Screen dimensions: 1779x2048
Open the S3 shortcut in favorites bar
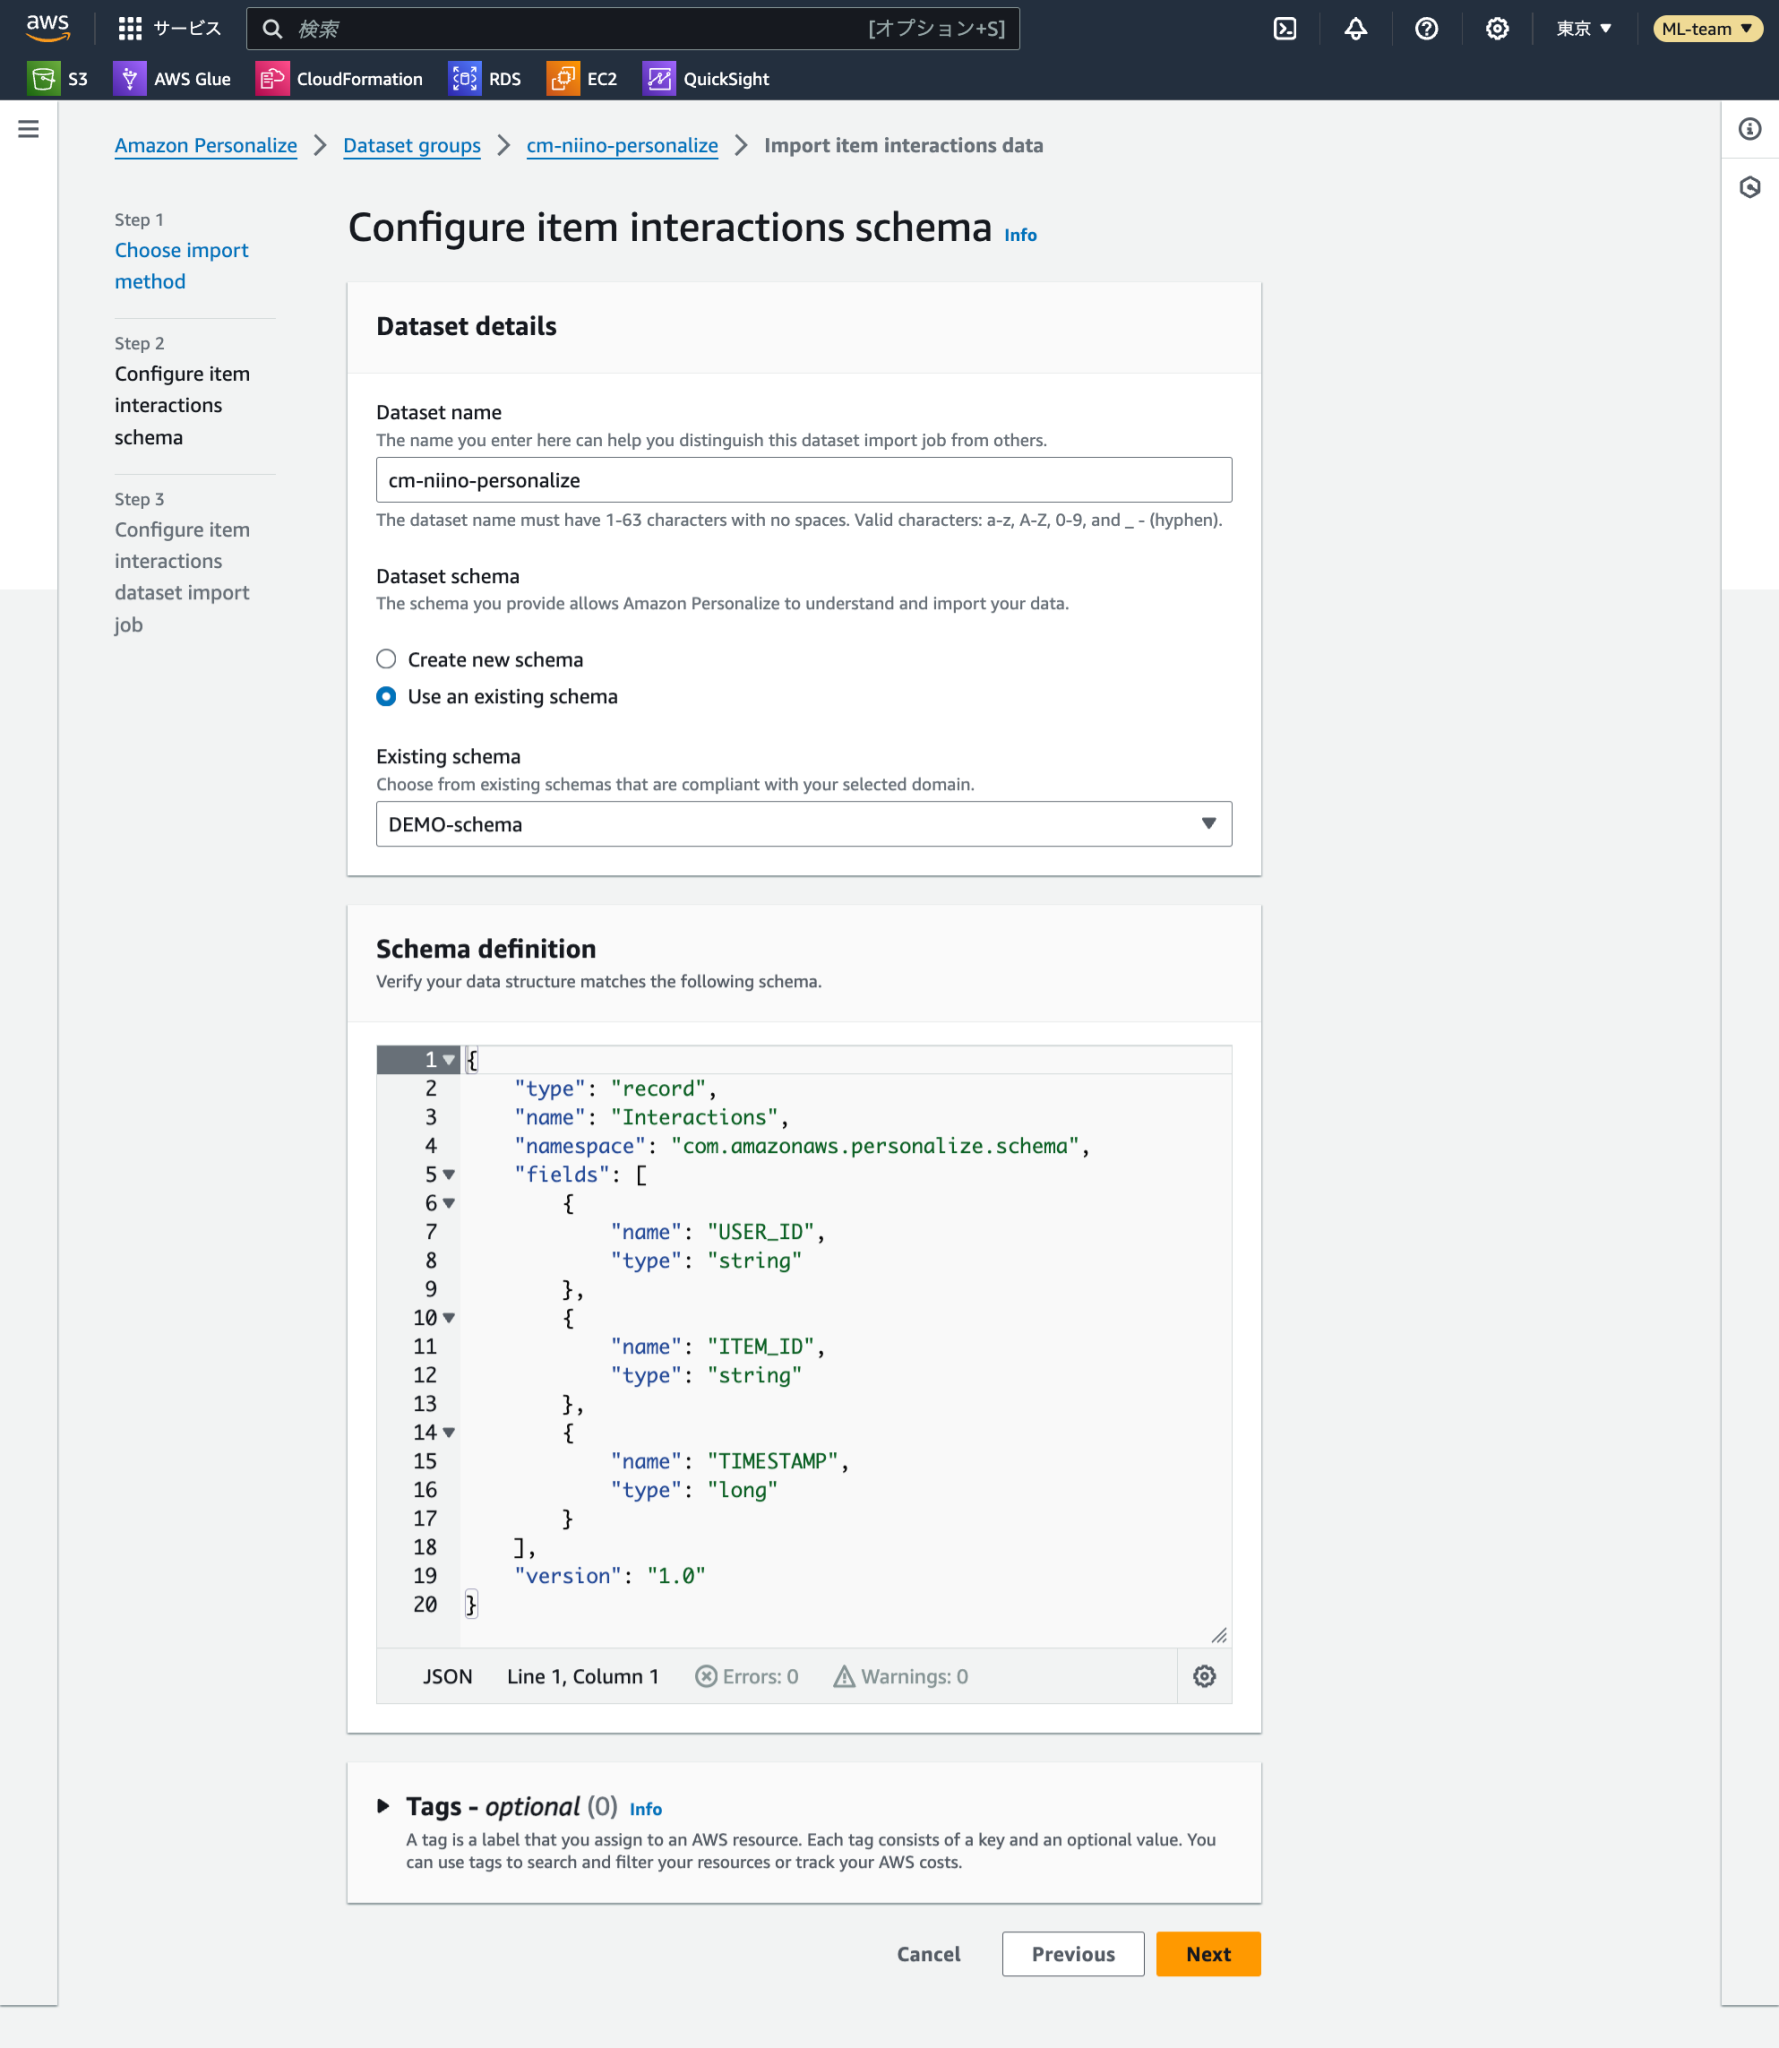pos(59,79)
